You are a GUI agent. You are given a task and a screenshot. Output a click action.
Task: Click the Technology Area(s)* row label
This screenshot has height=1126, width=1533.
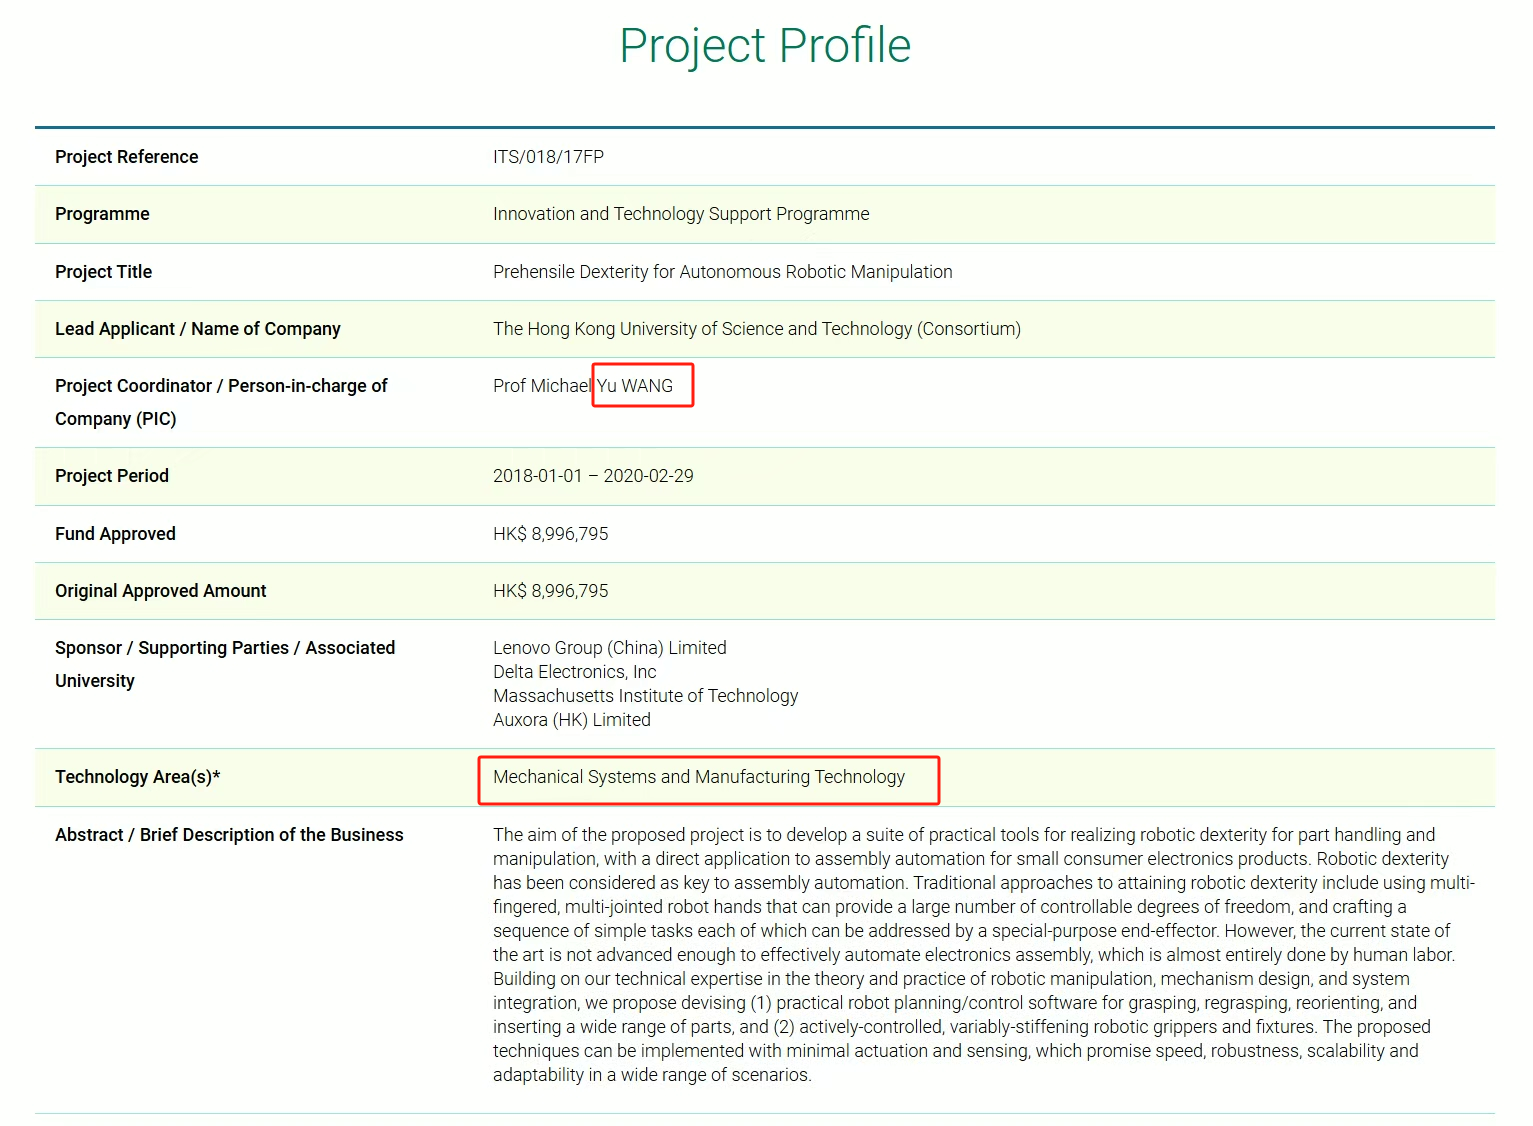(x=137, y=777)
